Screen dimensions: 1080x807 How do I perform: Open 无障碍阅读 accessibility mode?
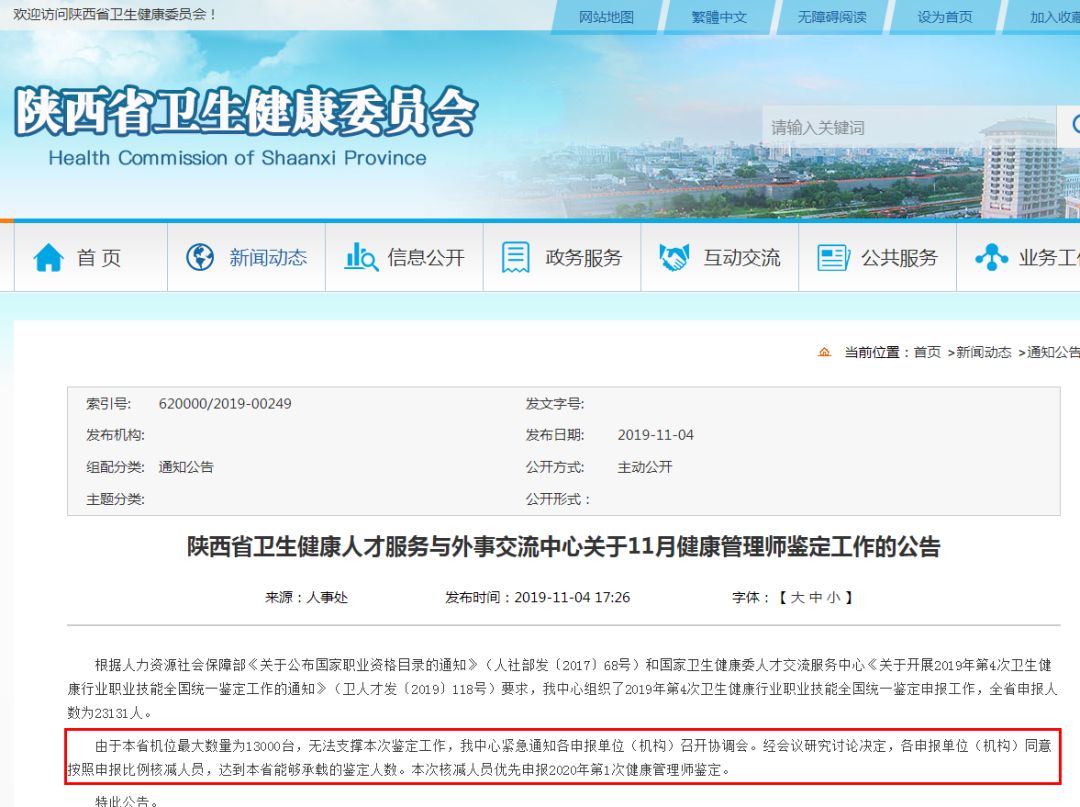click(x=832, y=17)
